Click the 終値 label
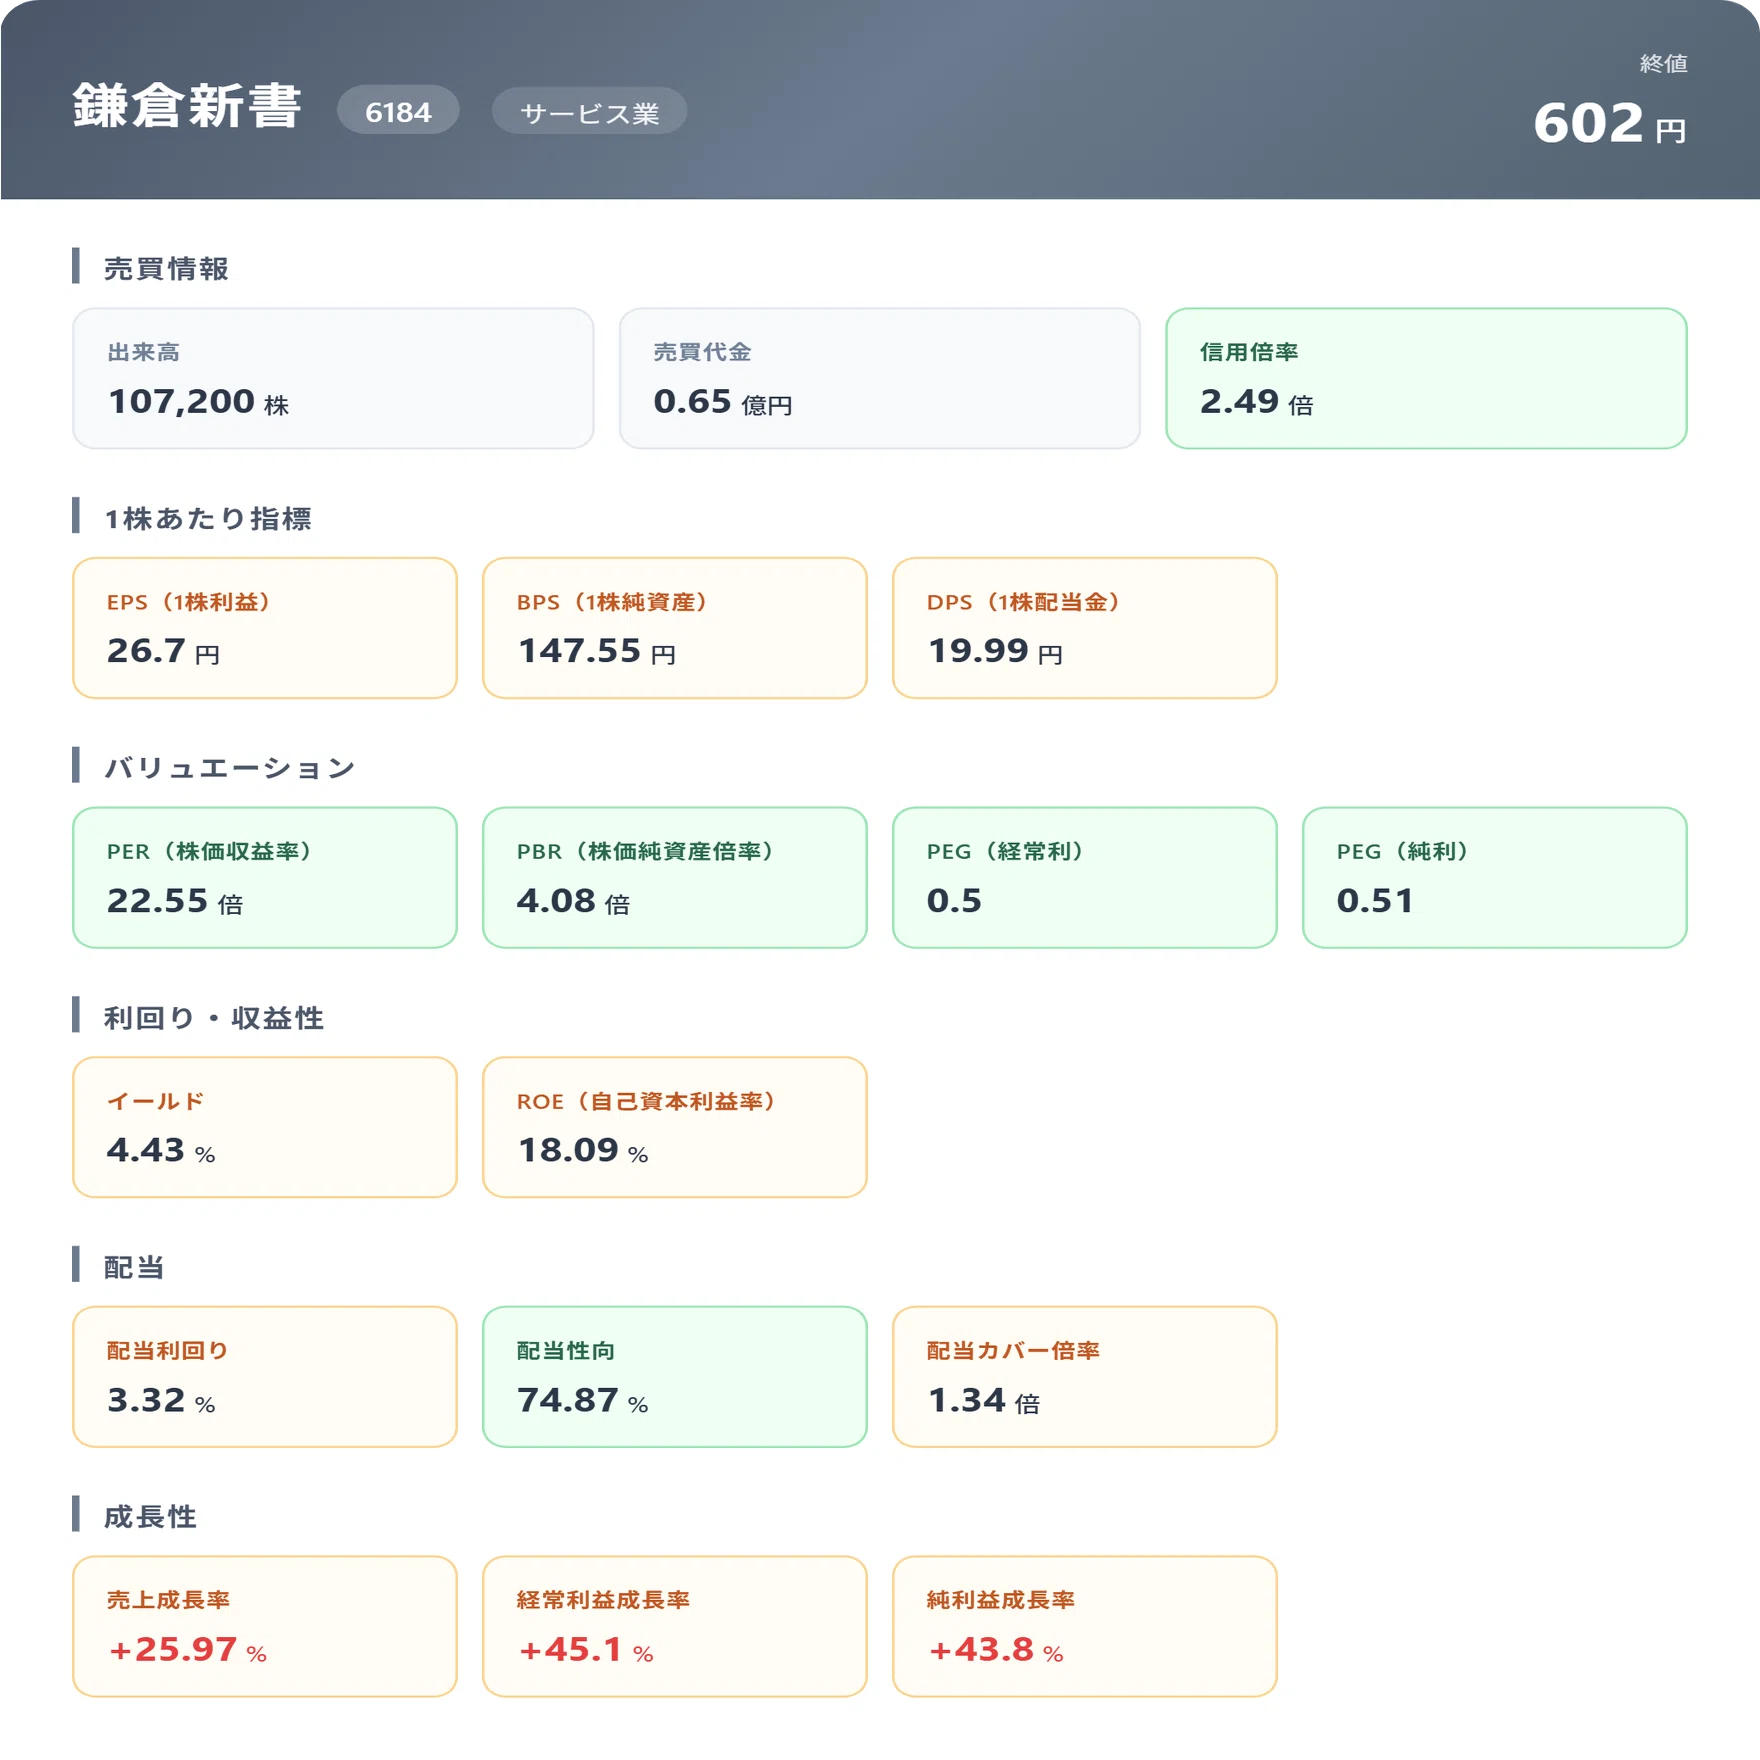The width and height of the screenshot is (1760, 1760). pos(1663,63)
